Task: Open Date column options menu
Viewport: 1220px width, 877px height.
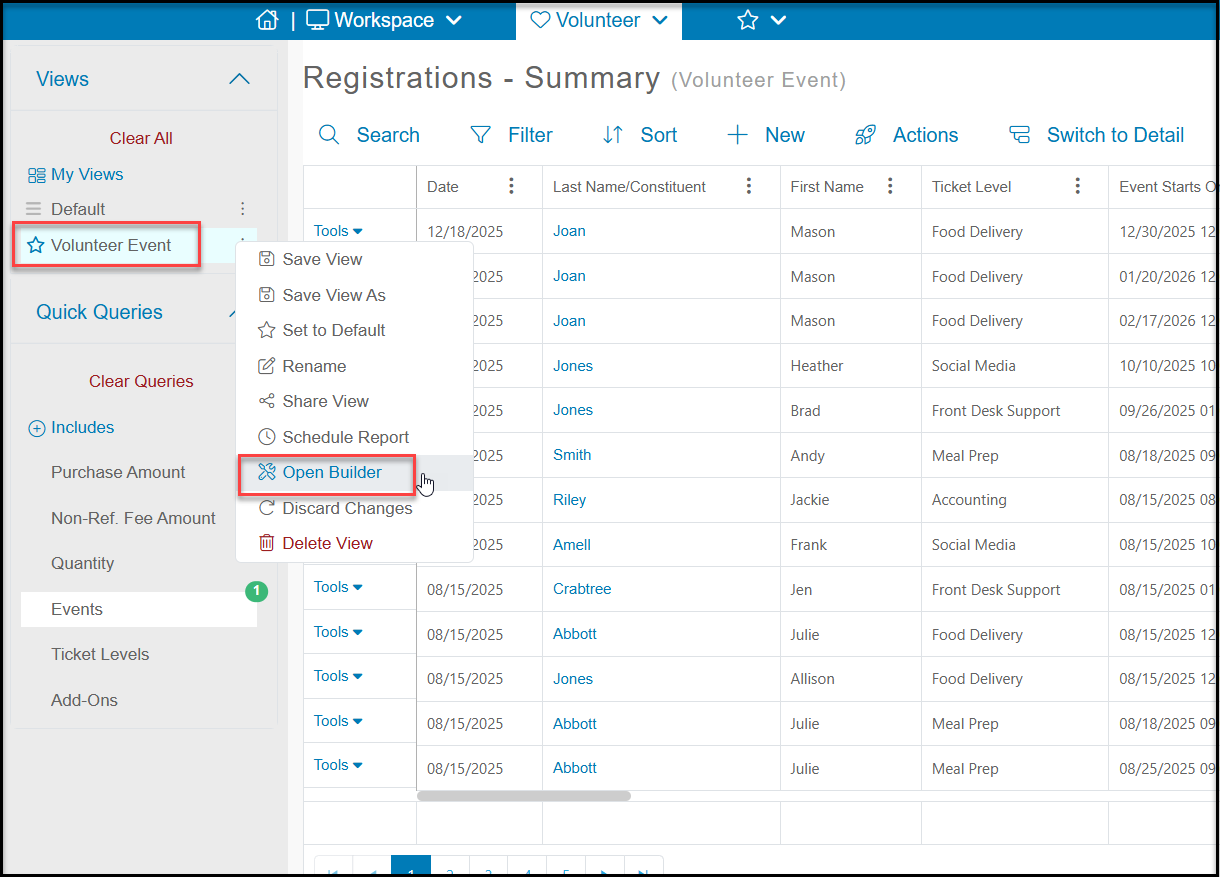Action: coord(512,186)
